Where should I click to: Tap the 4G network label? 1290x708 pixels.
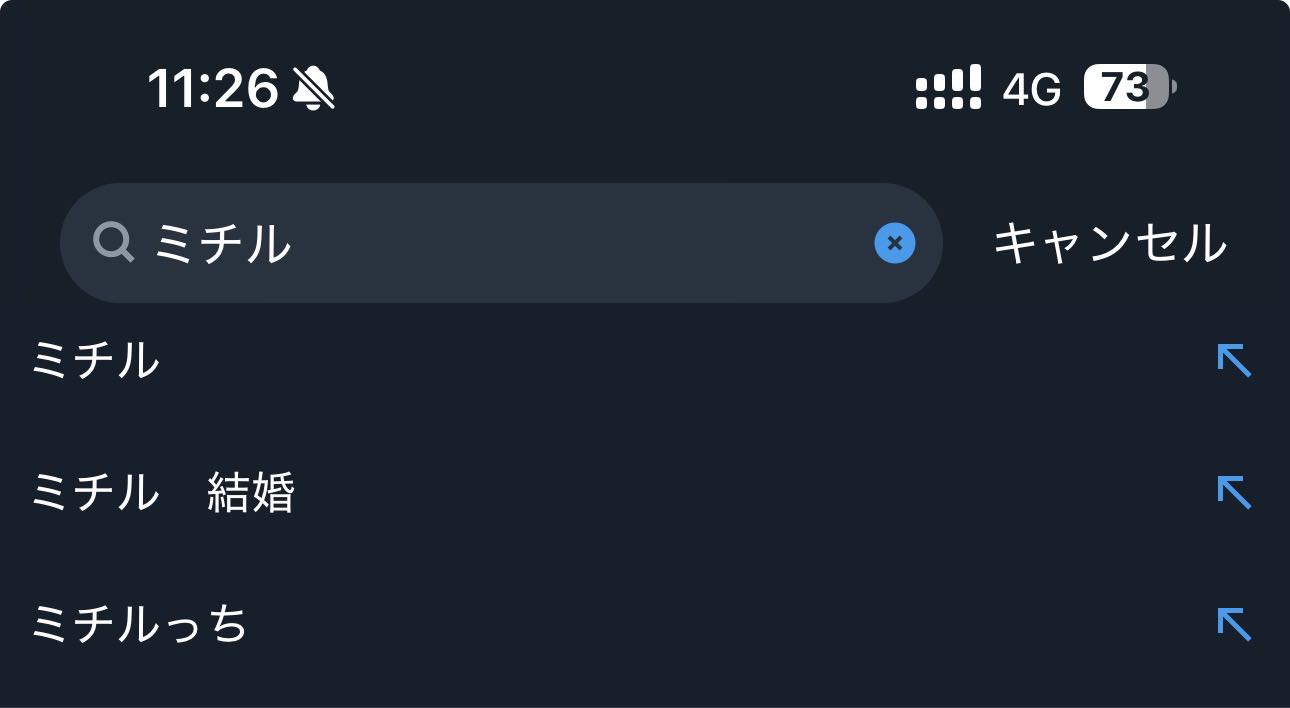tap(1032, 90)
